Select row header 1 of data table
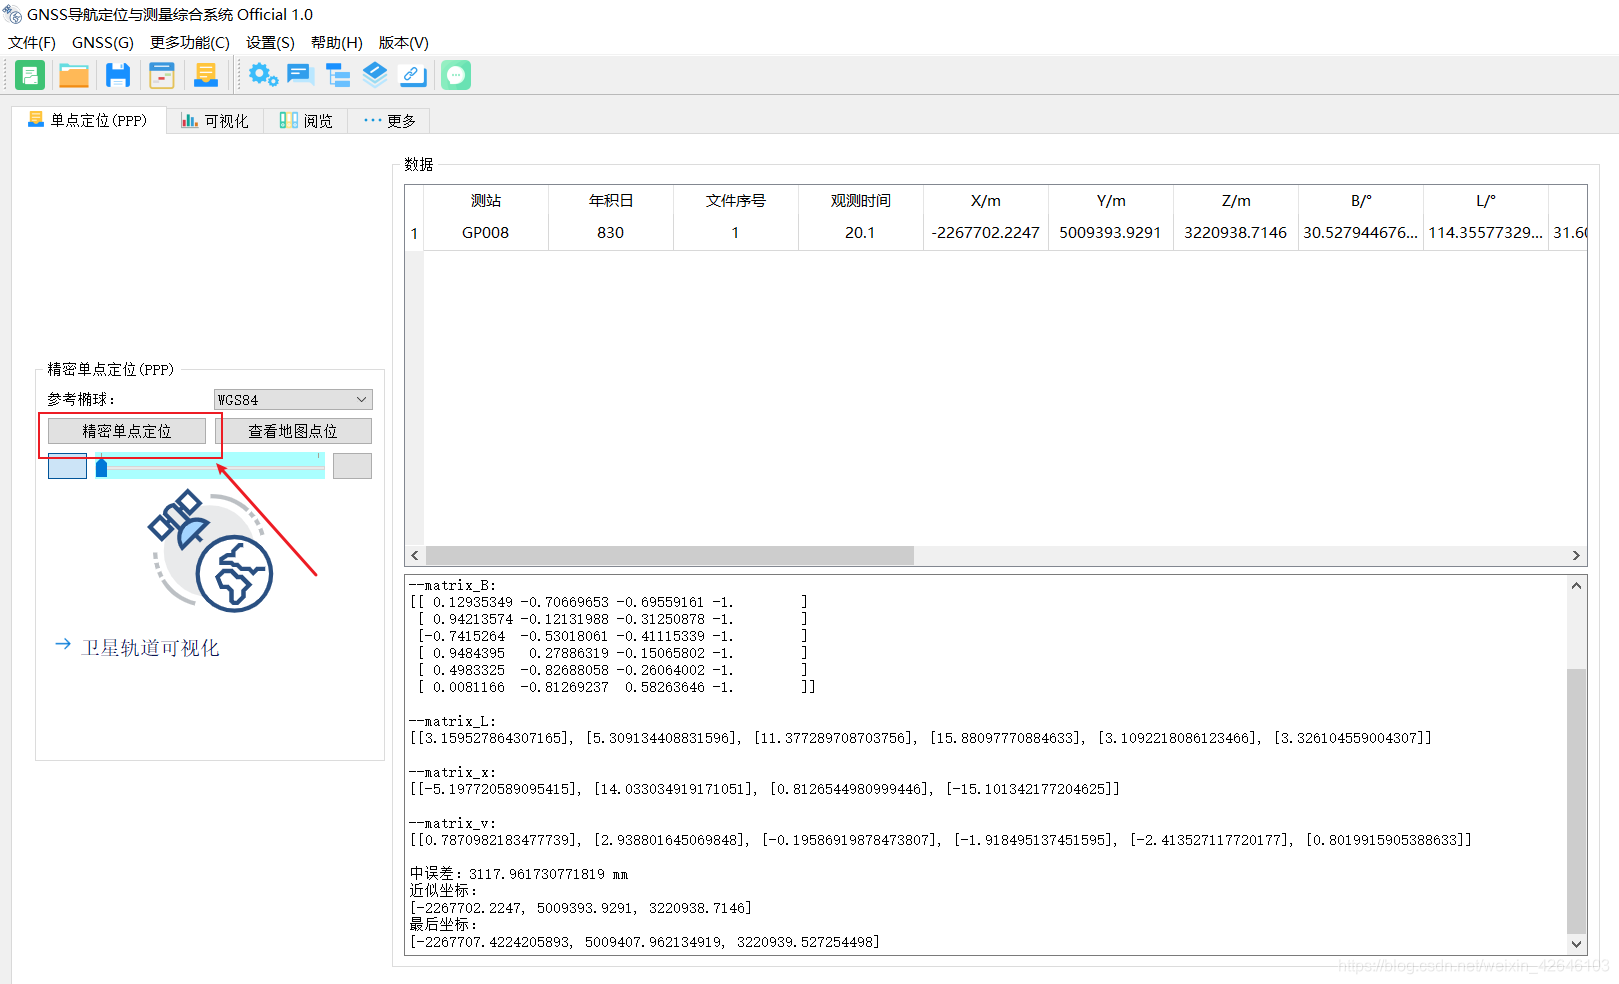 (414, 233)
